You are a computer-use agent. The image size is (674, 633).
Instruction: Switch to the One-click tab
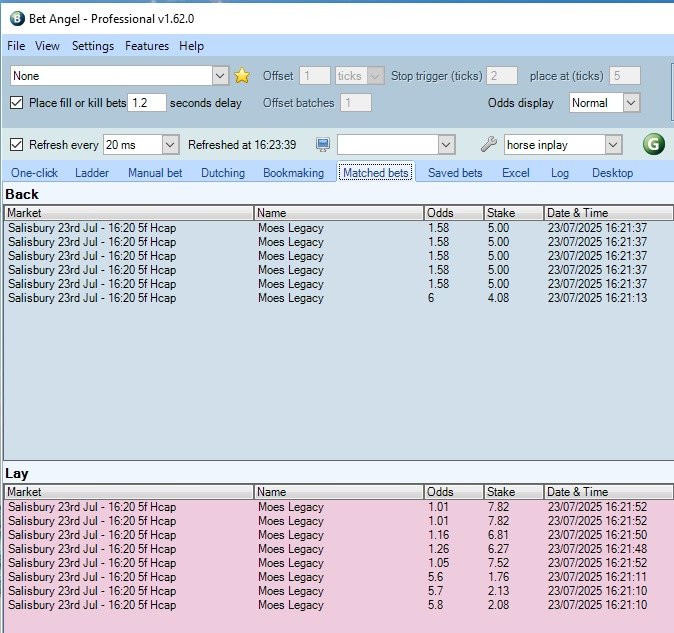[x=34, y=173]
